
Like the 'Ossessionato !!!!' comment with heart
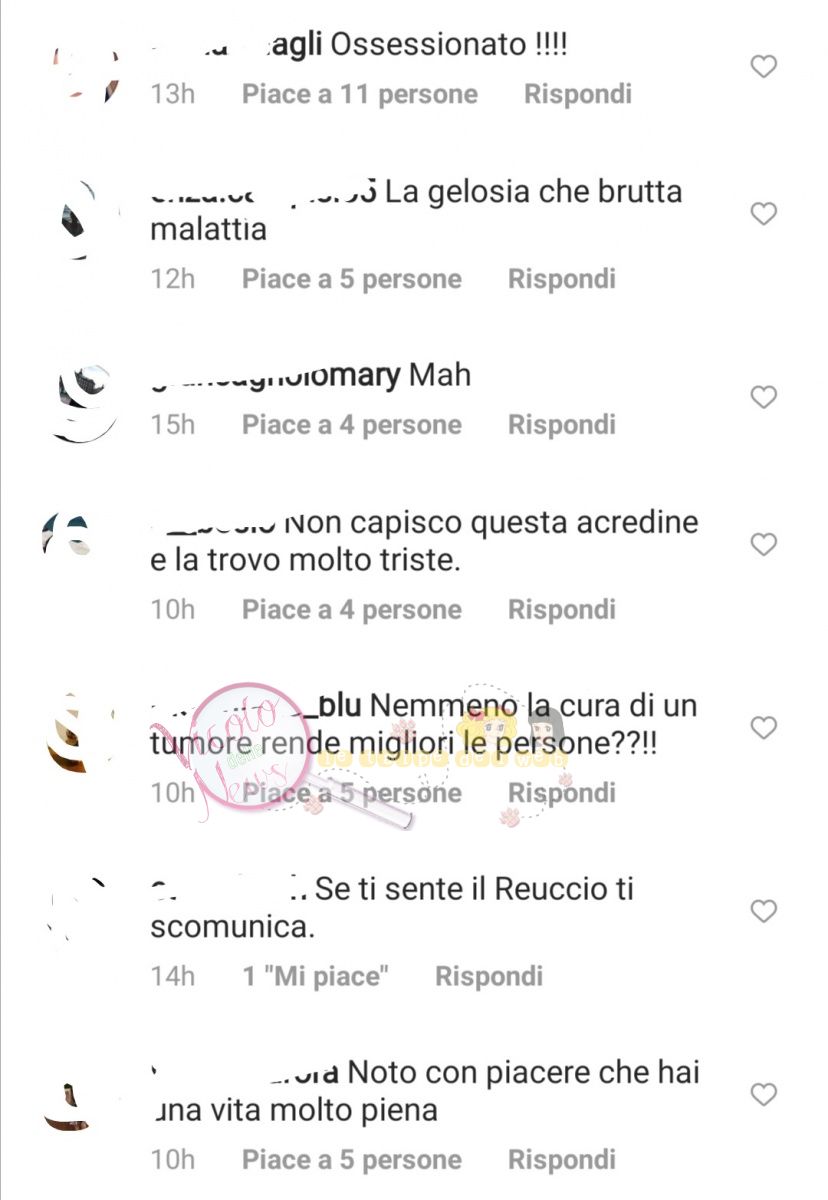click(764, 67)
